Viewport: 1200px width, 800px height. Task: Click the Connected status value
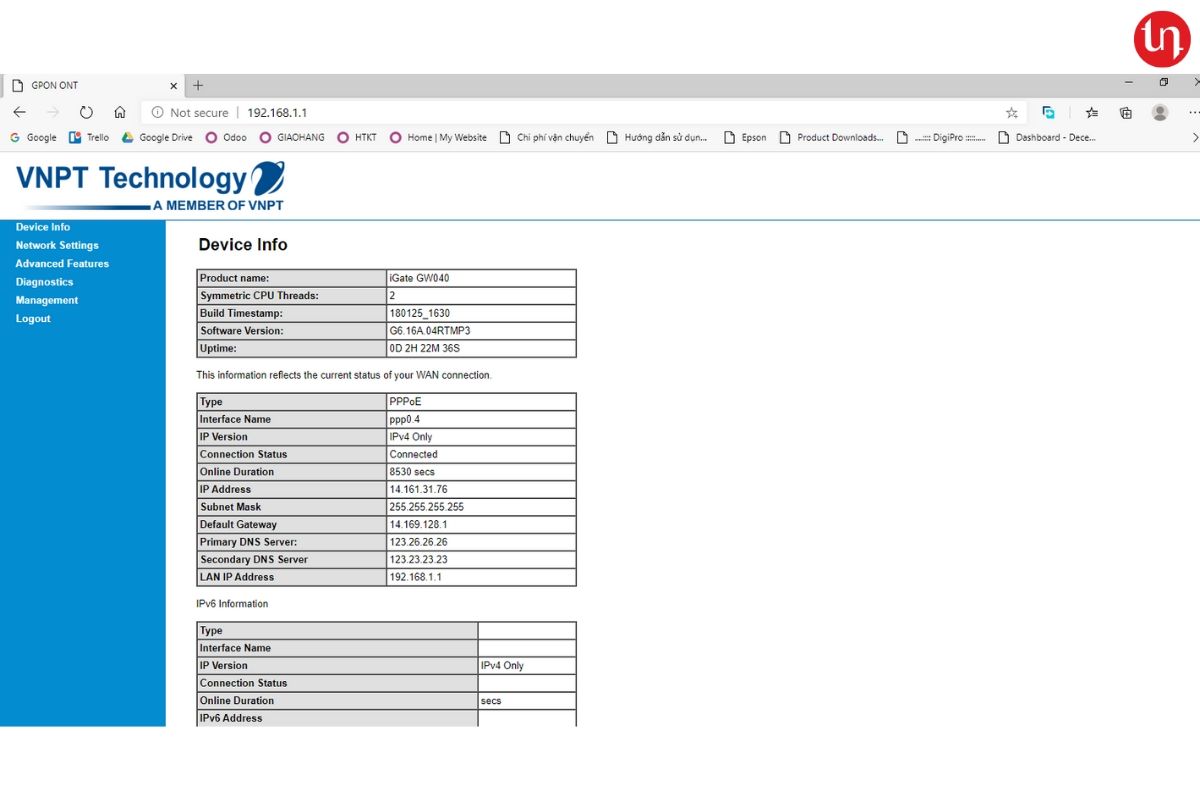[413, 454]
